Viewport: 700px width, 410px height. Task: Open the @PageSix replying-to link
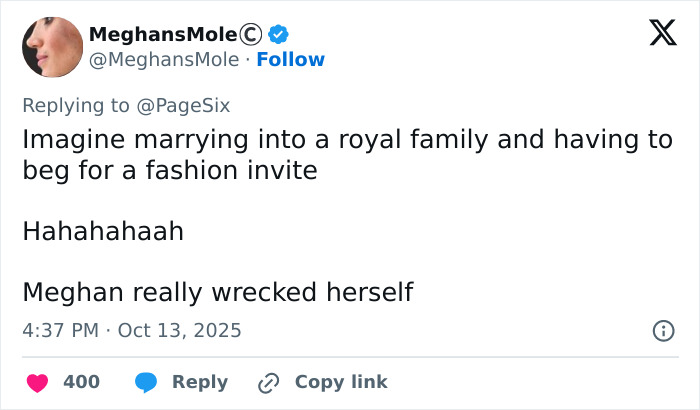(x=183, y=103)
